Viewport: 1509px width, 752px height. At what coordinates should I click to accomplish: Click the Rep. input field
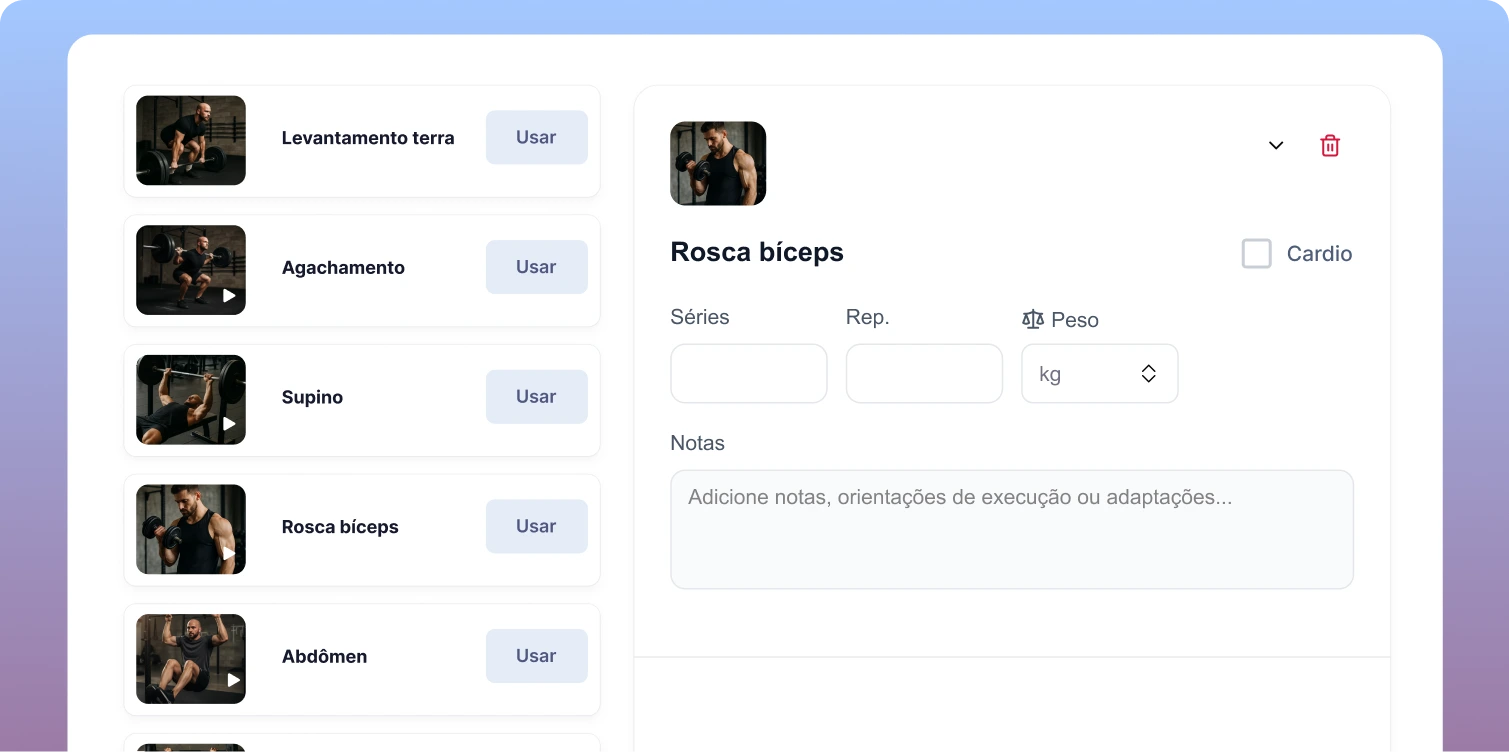[x=924, y=374]
